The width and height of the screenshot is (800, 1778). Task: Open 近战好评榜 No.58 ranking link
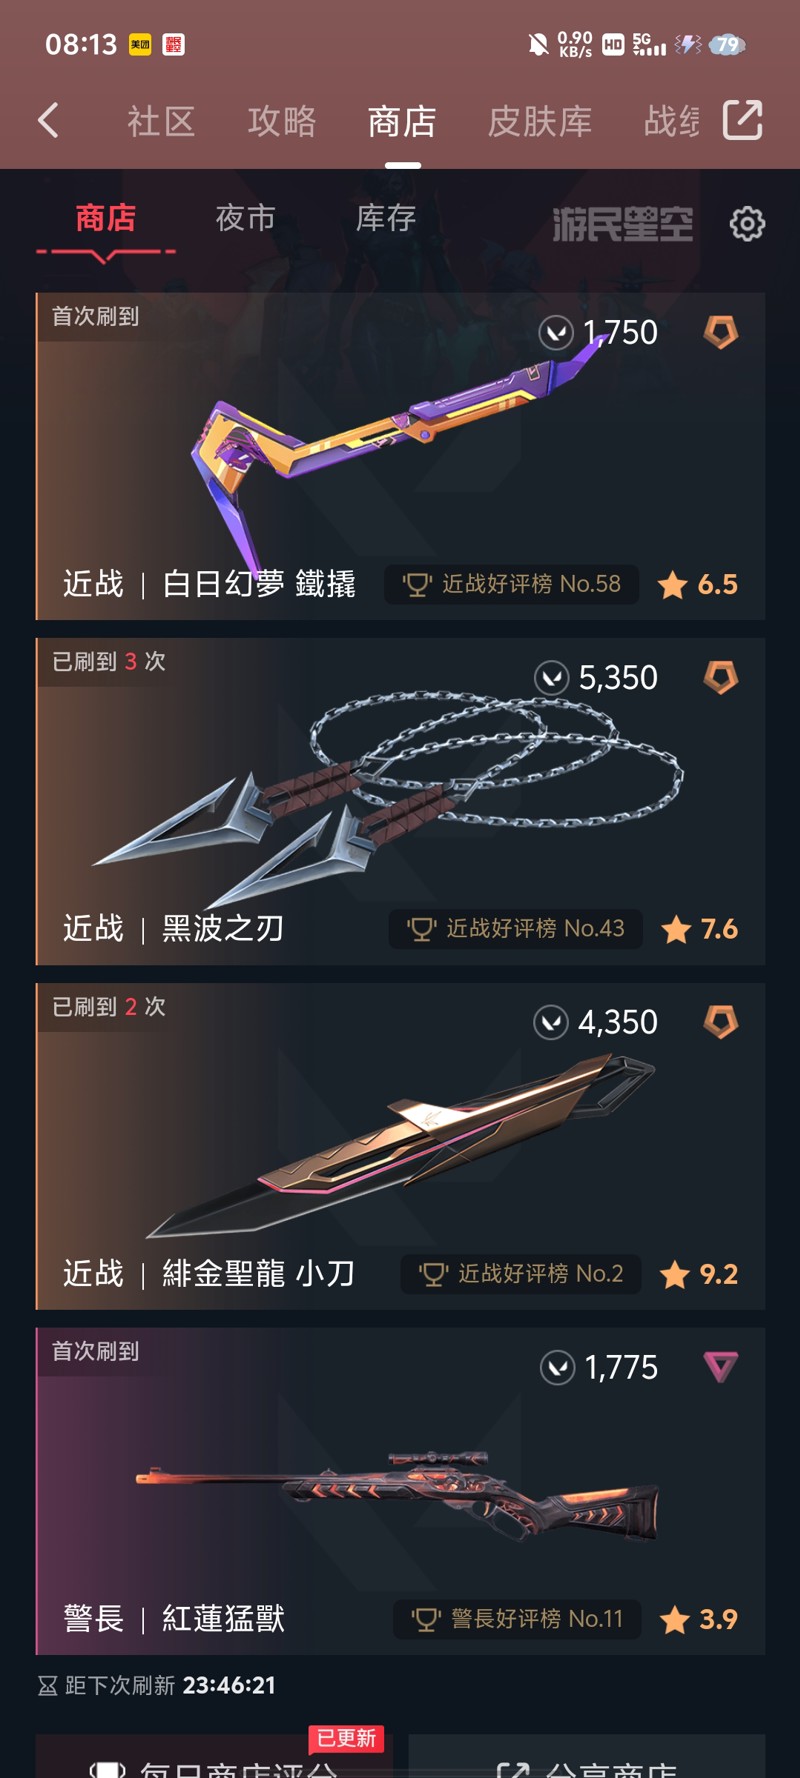[511, 584]
